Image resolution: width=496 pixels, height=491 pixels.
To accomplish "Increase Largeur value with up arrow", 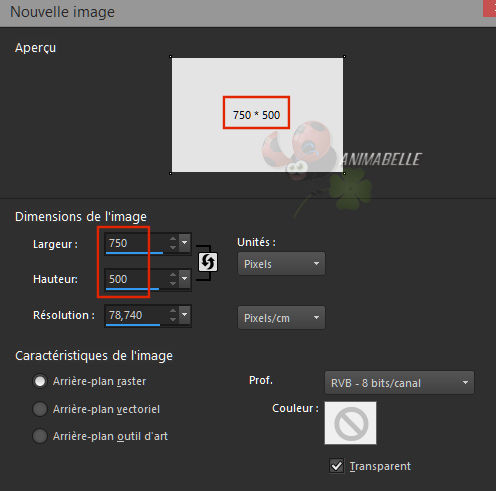I will point(173,239).
